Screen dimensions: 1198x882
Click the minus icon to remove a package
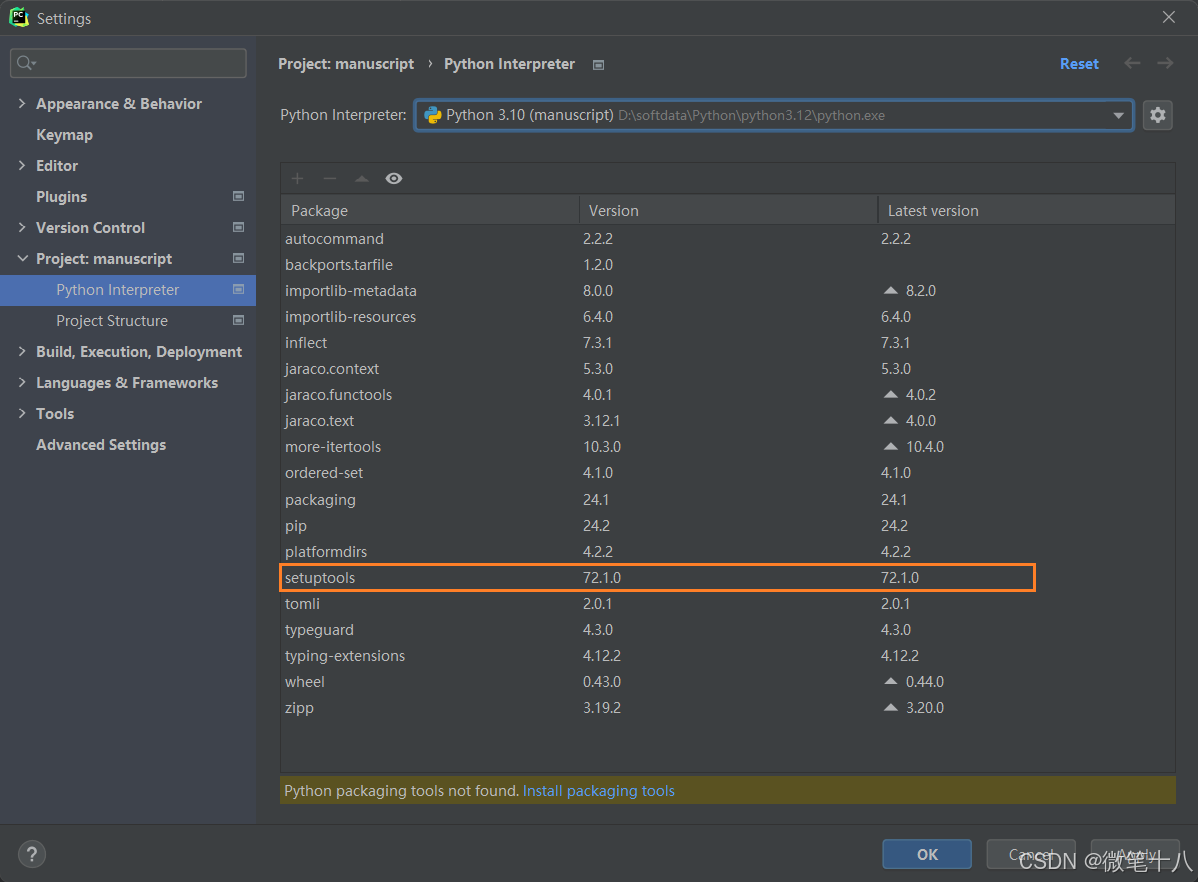tap(330, 179)
